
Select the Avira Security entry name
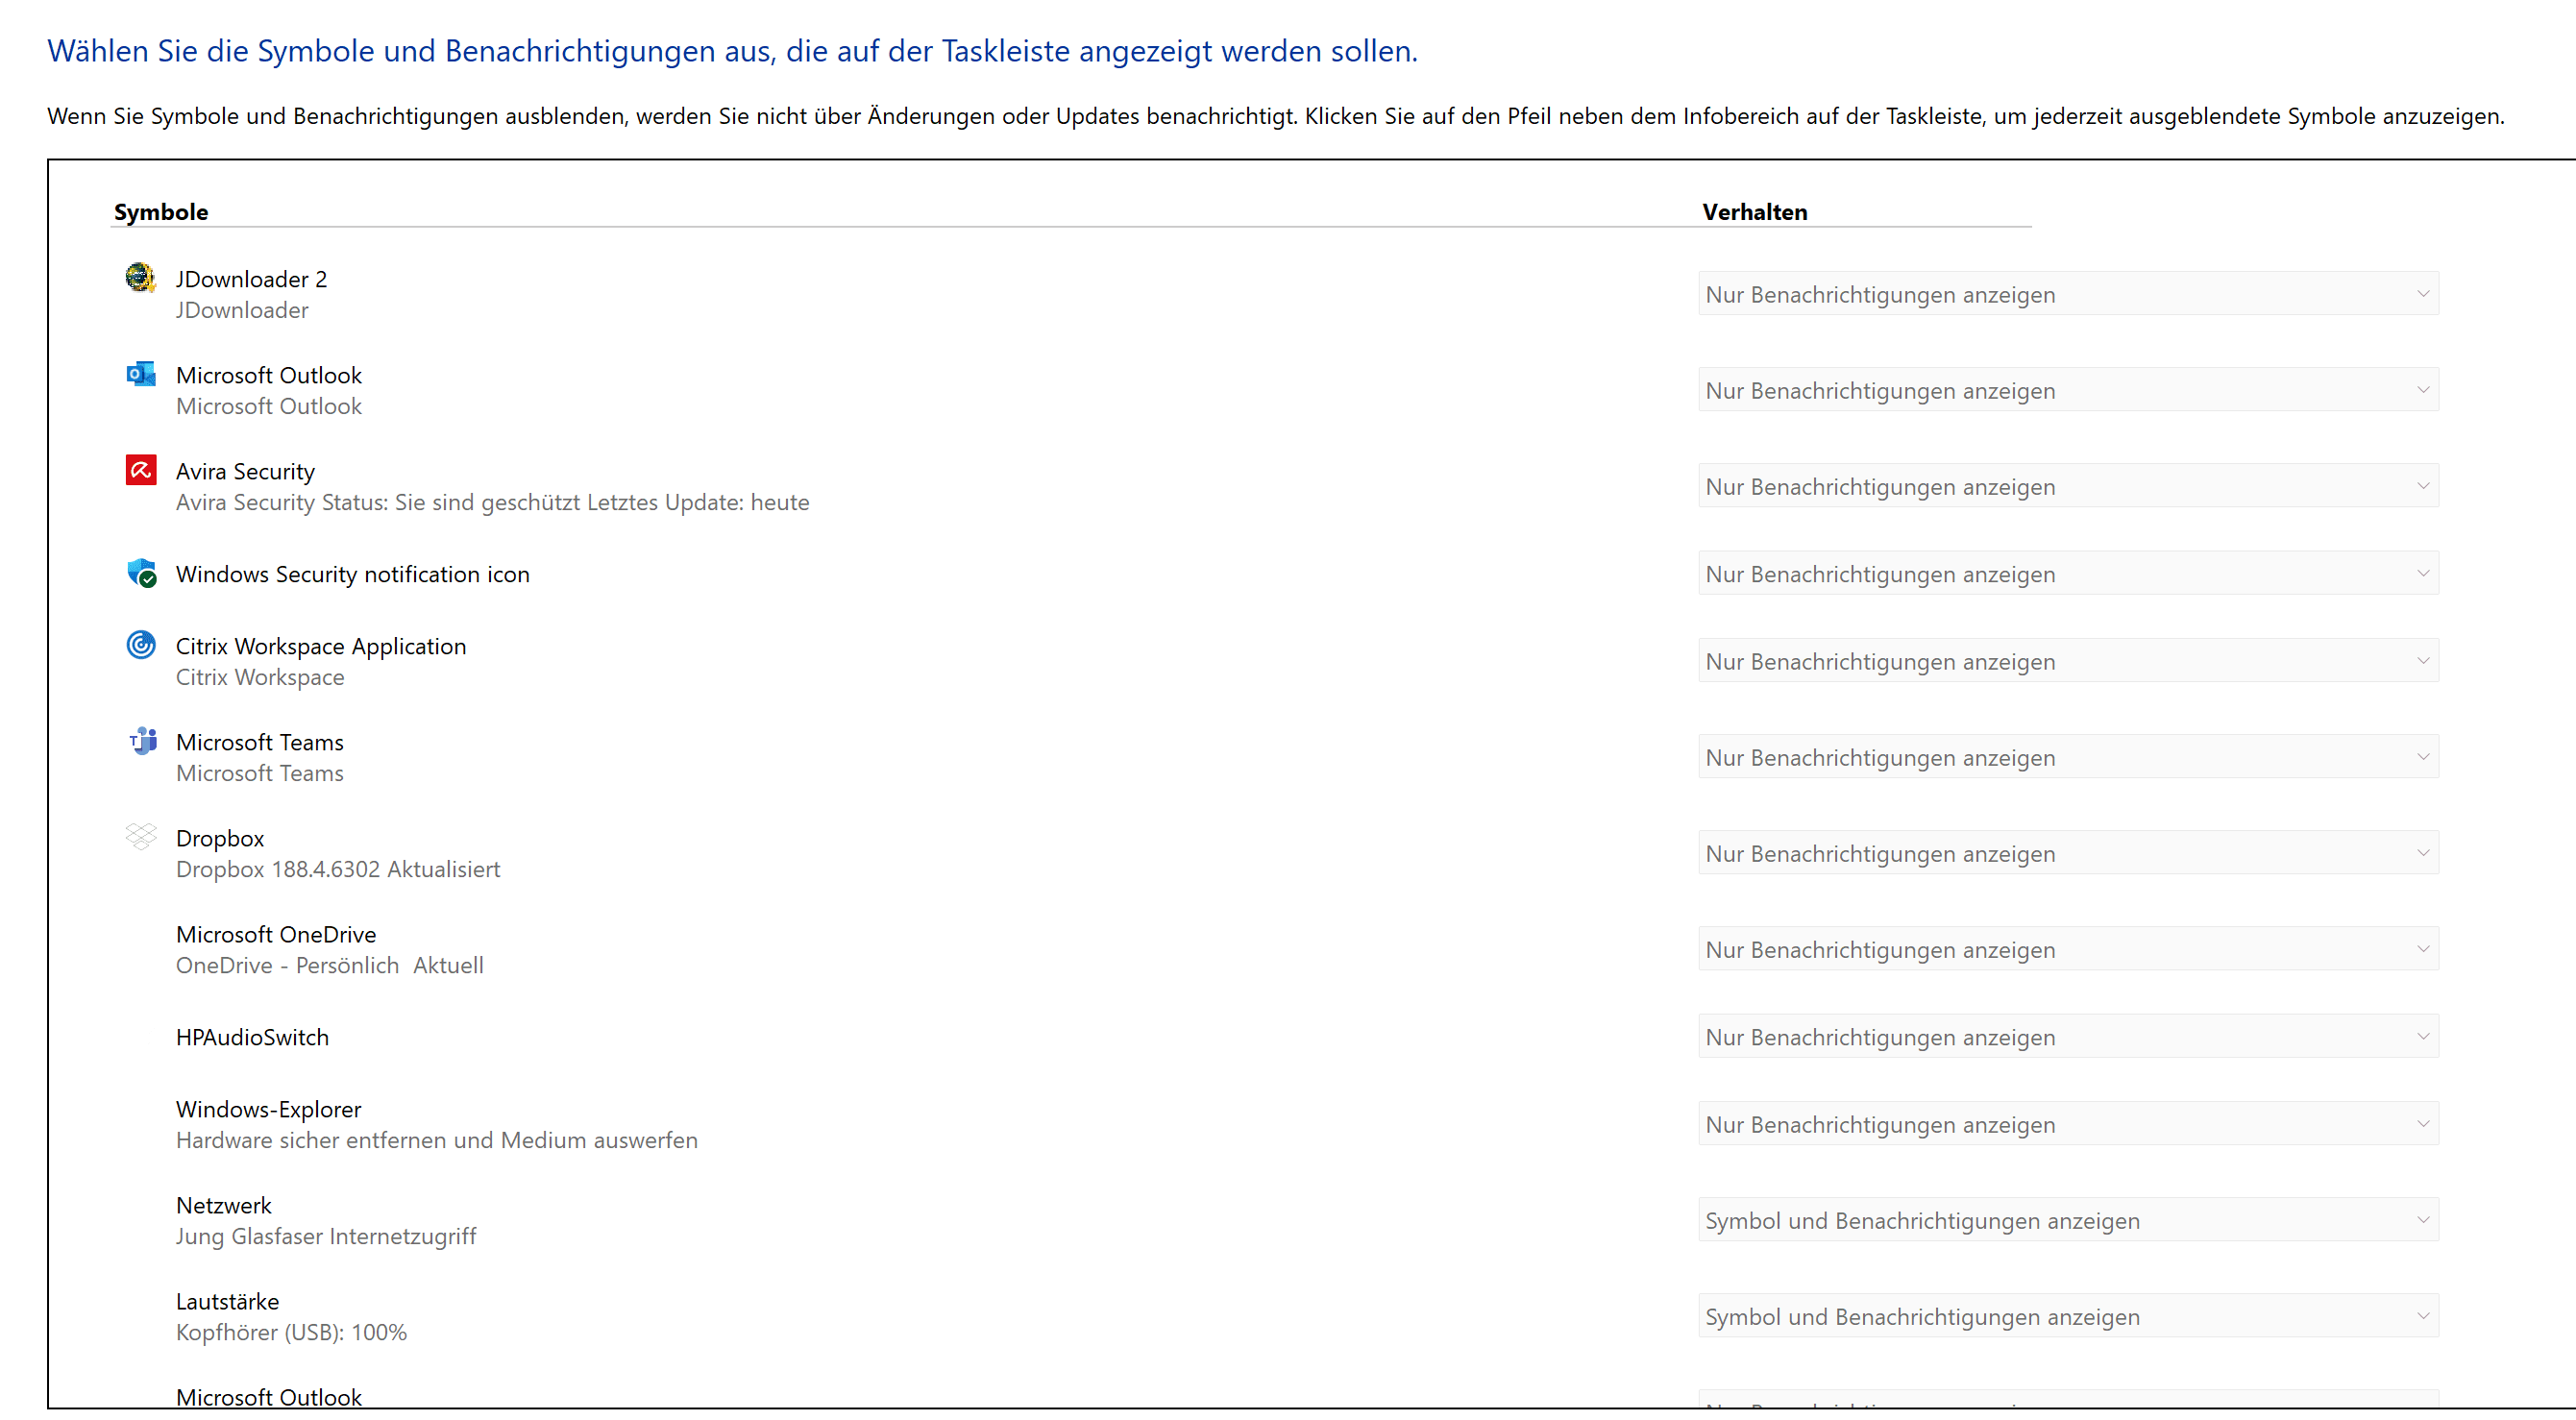[x=245, y=471]
